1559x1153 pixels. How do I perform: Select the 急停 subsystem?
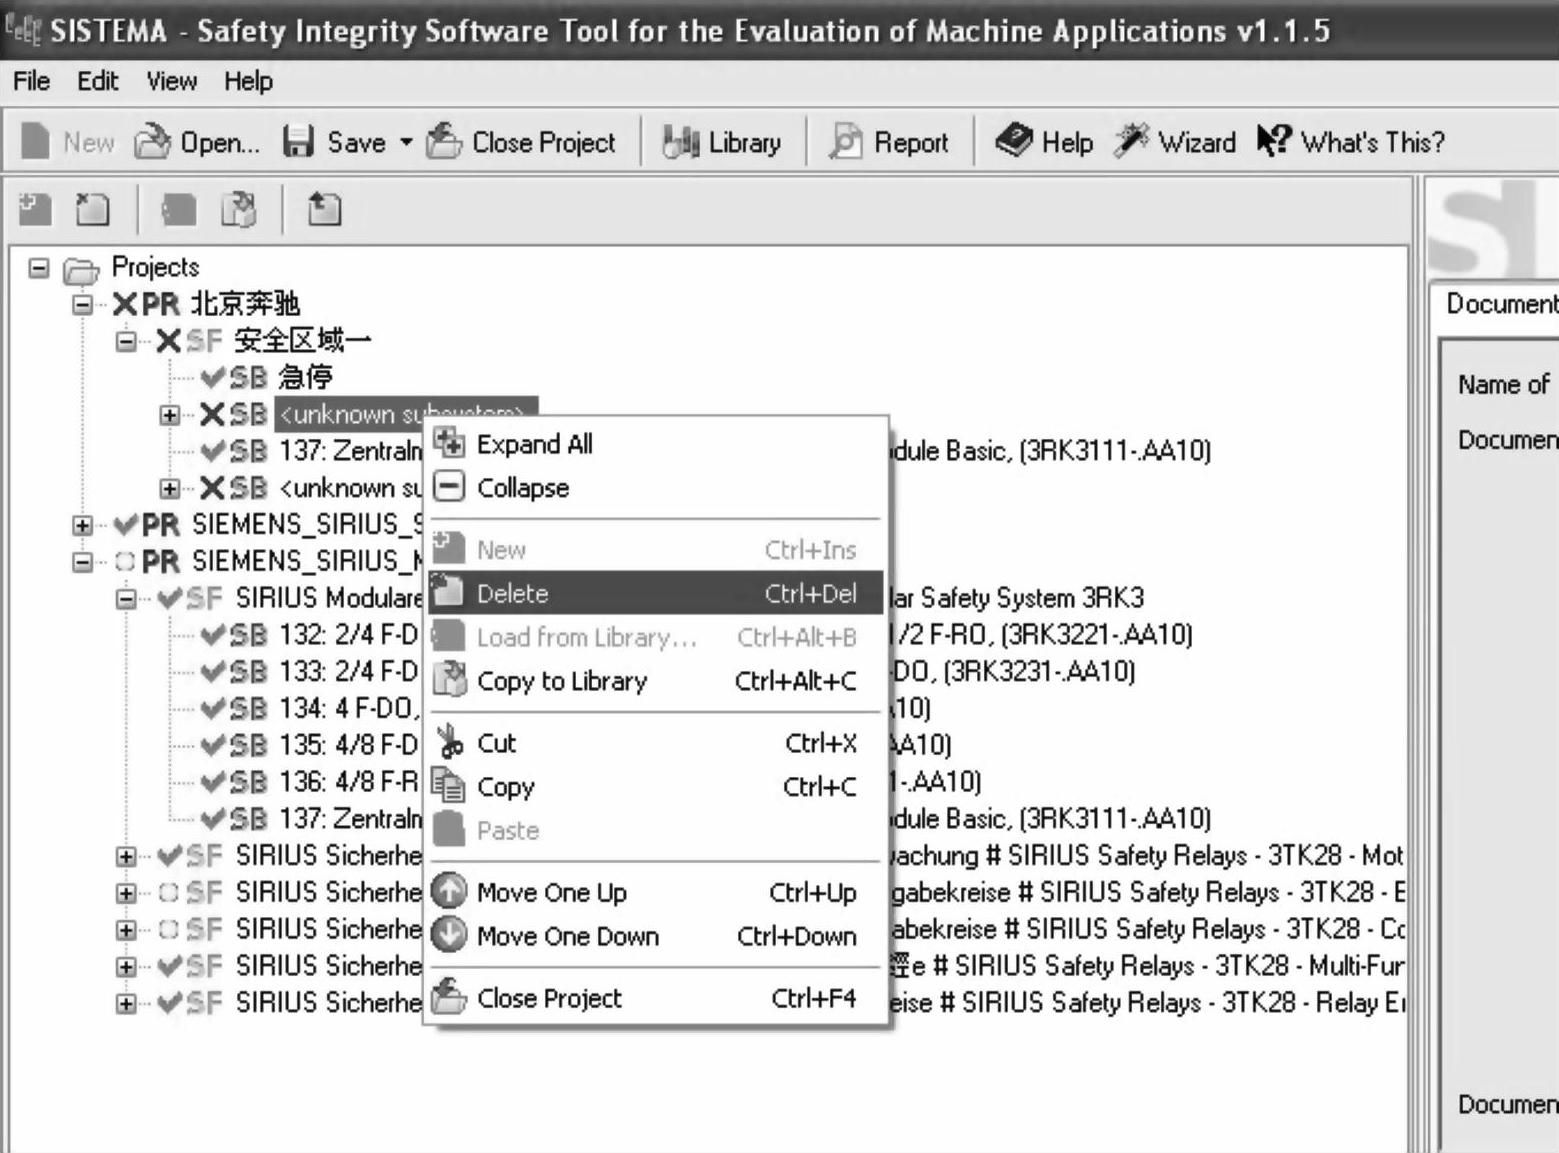pyautogui.click(x=305, y=377)
